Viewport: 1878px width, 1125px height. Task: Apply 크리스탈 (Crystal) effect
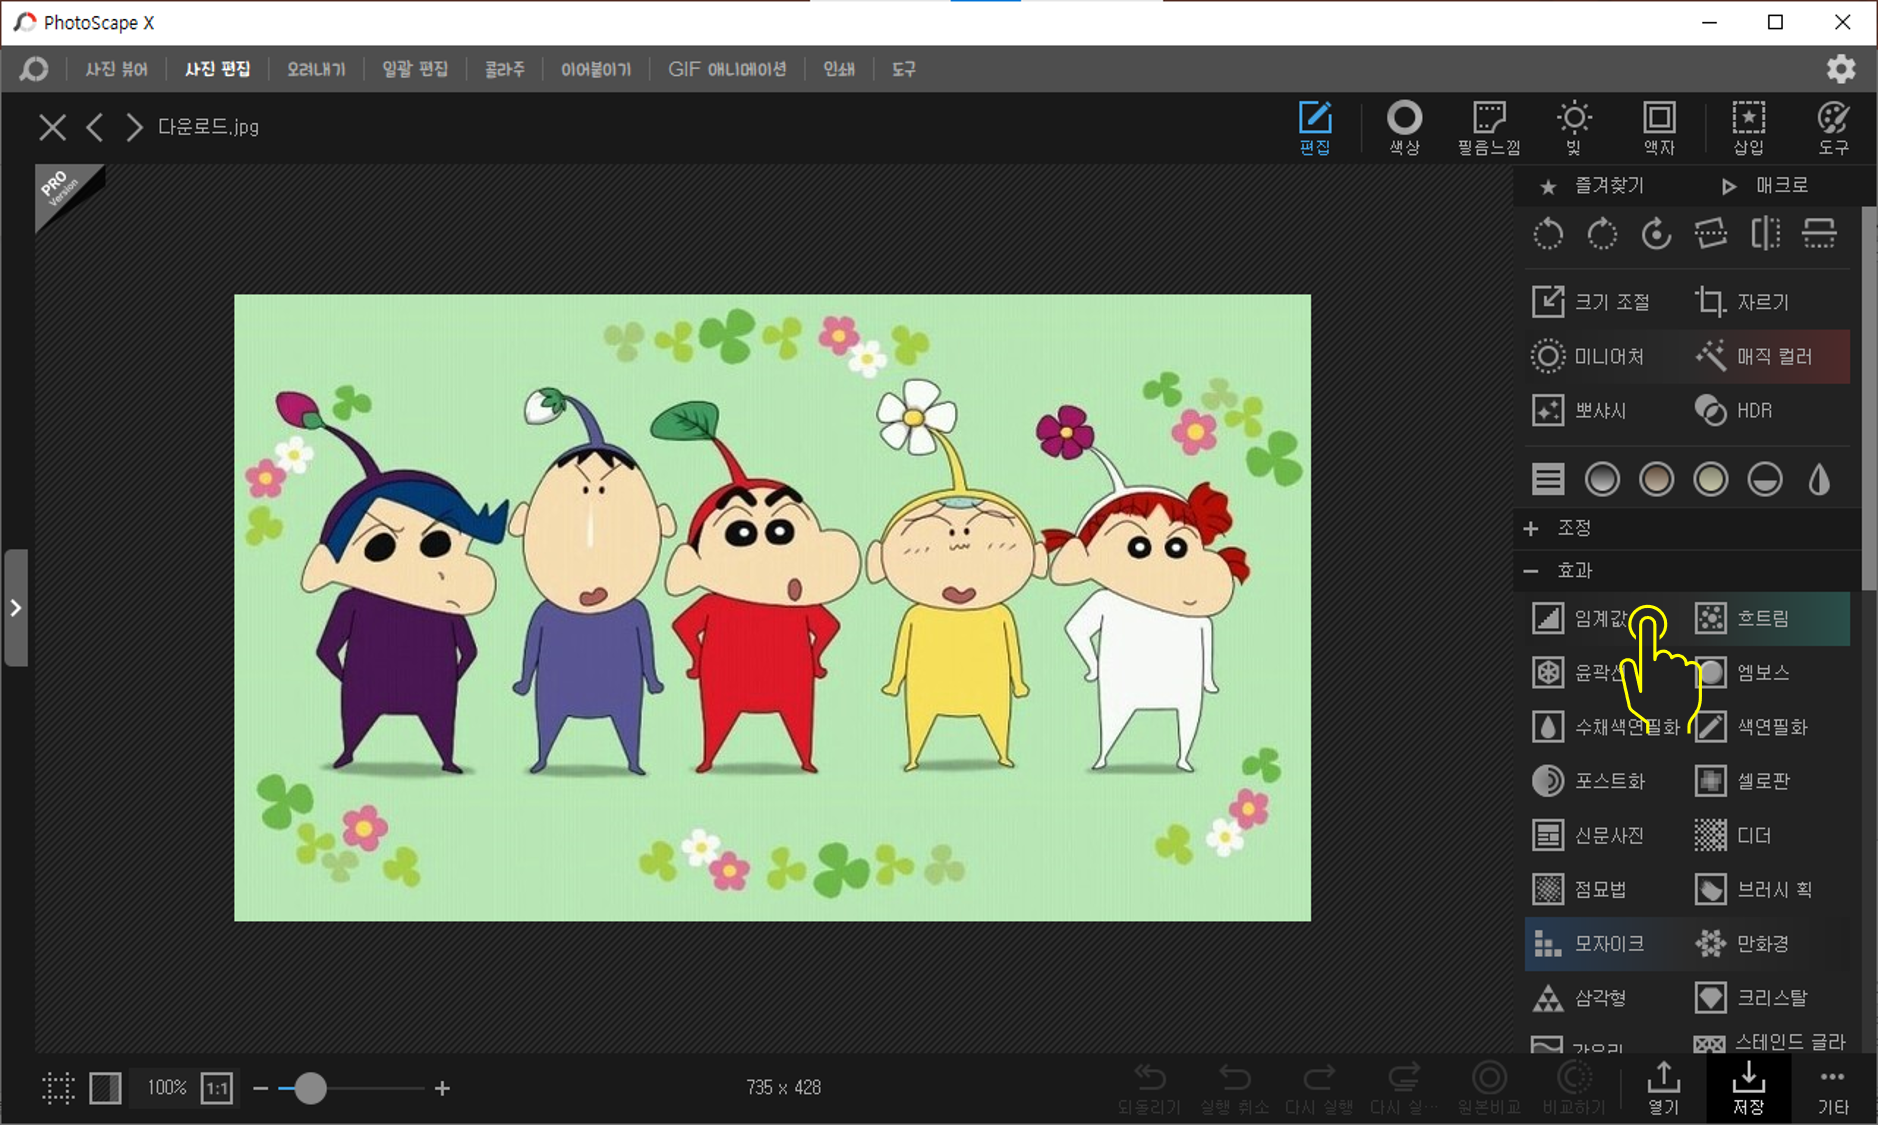1752,997
